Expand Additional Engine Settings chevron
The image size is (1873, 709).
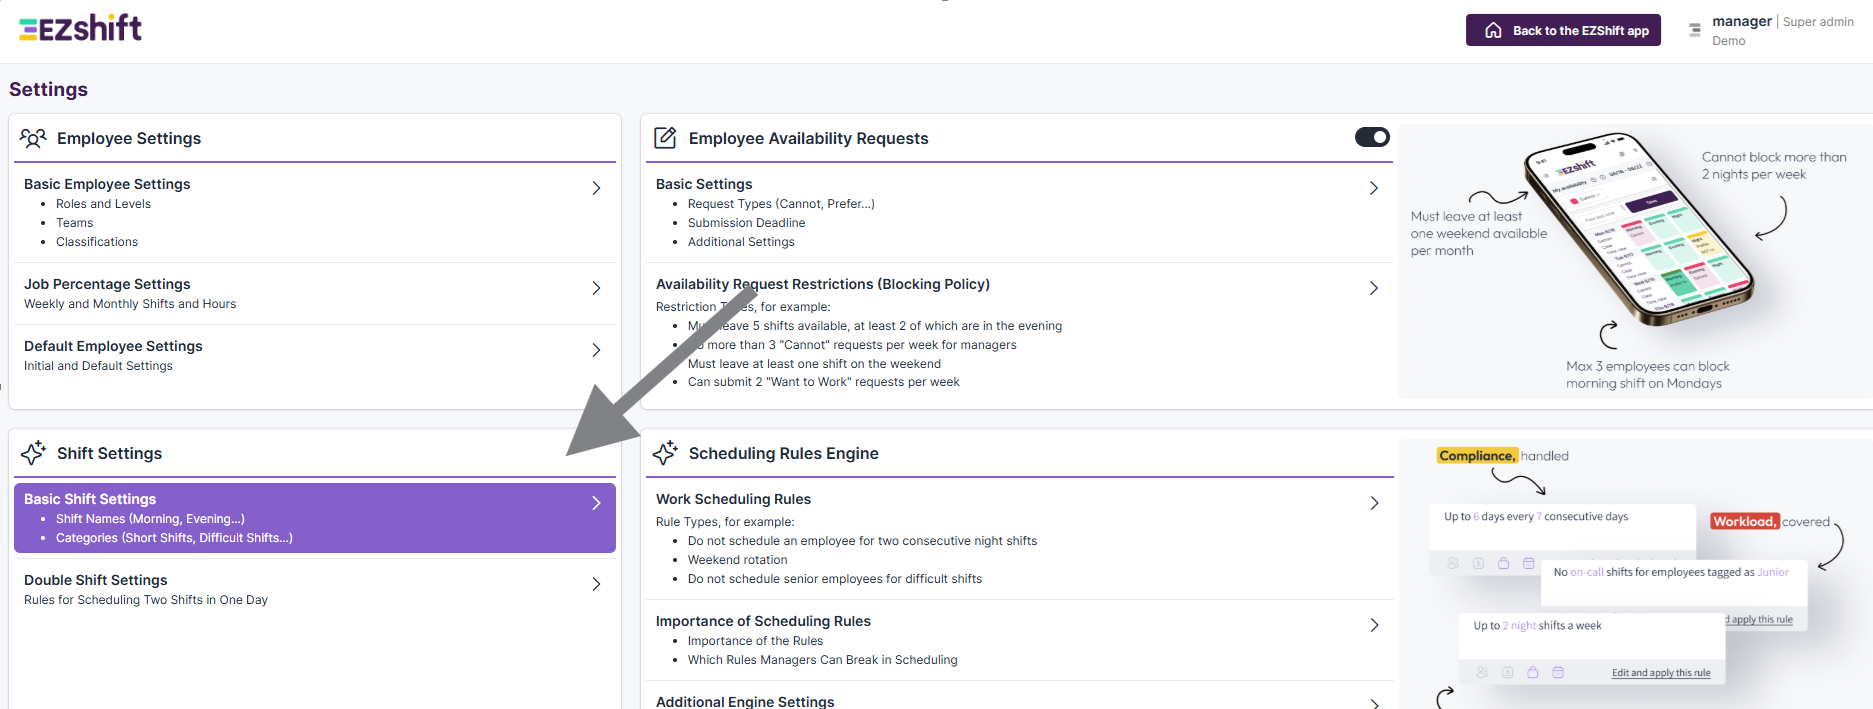[1374, 703]
